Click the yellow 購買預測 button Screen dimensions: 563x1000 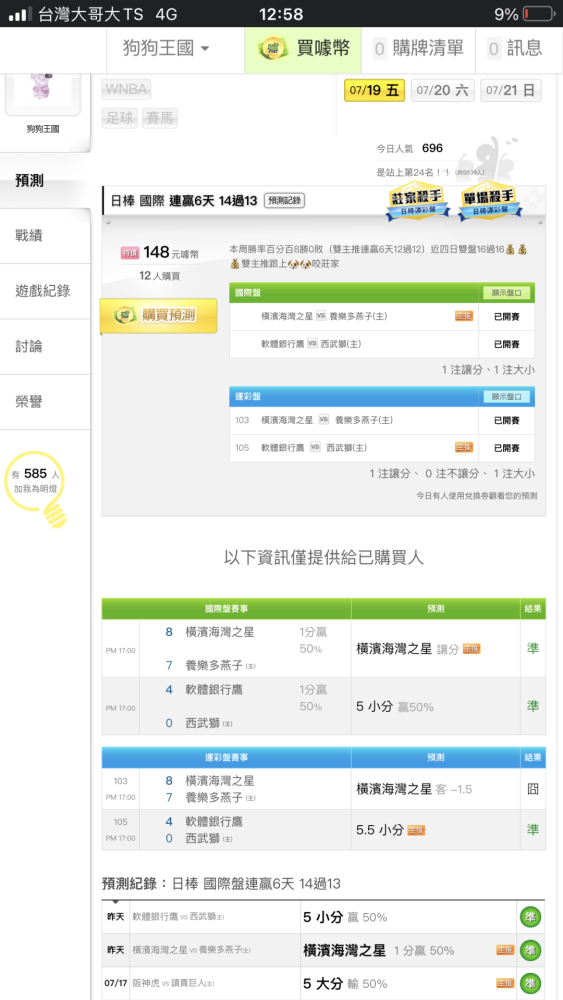pyautogui.click(x=159, y=316)
